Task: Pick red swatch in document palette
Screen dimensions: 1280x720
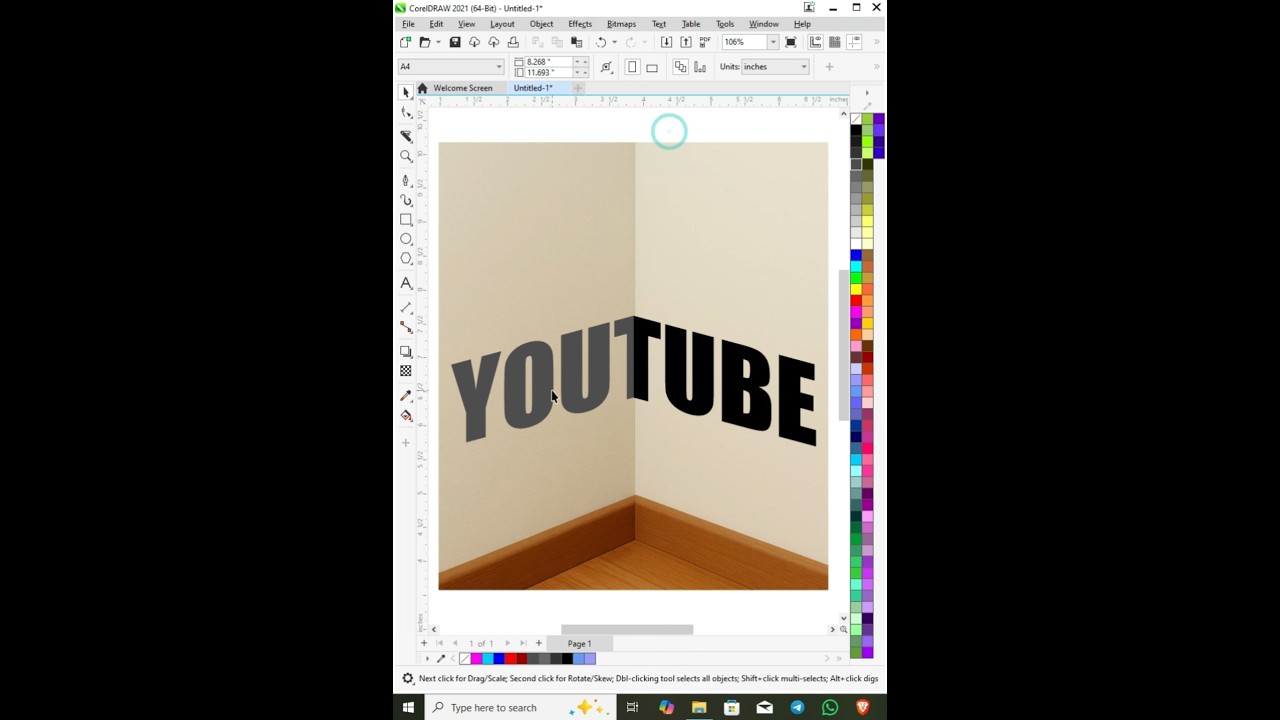Action: 510,658
